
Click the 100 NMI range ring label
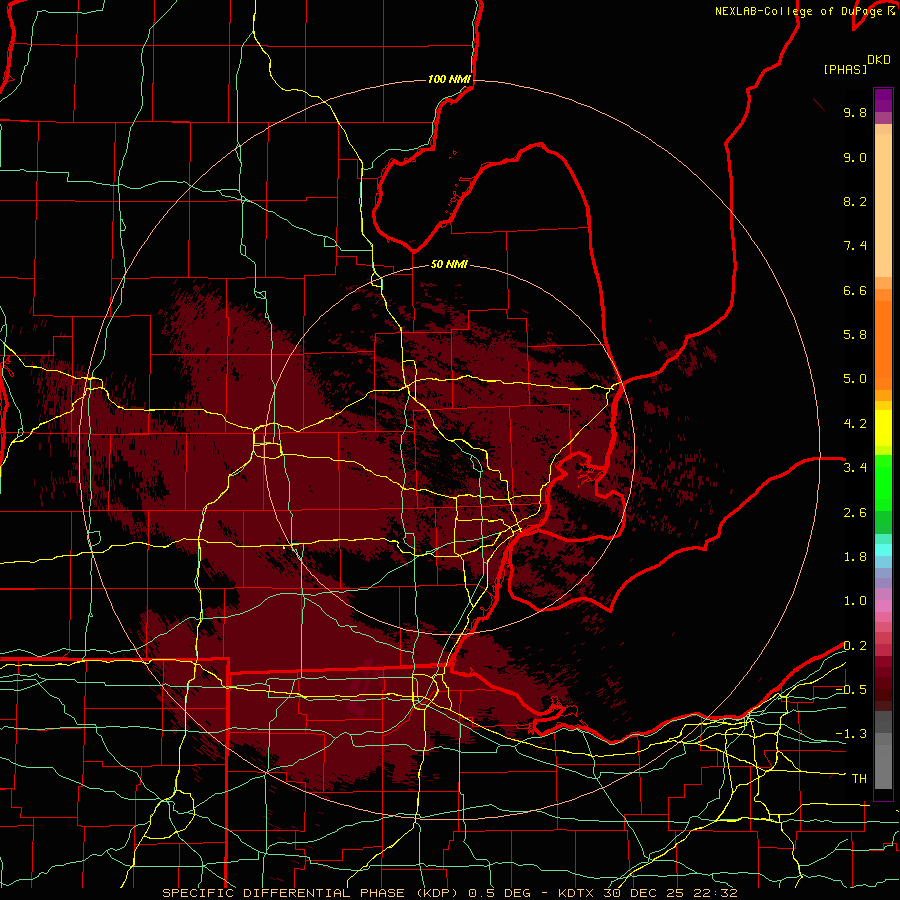click(449, 79)
